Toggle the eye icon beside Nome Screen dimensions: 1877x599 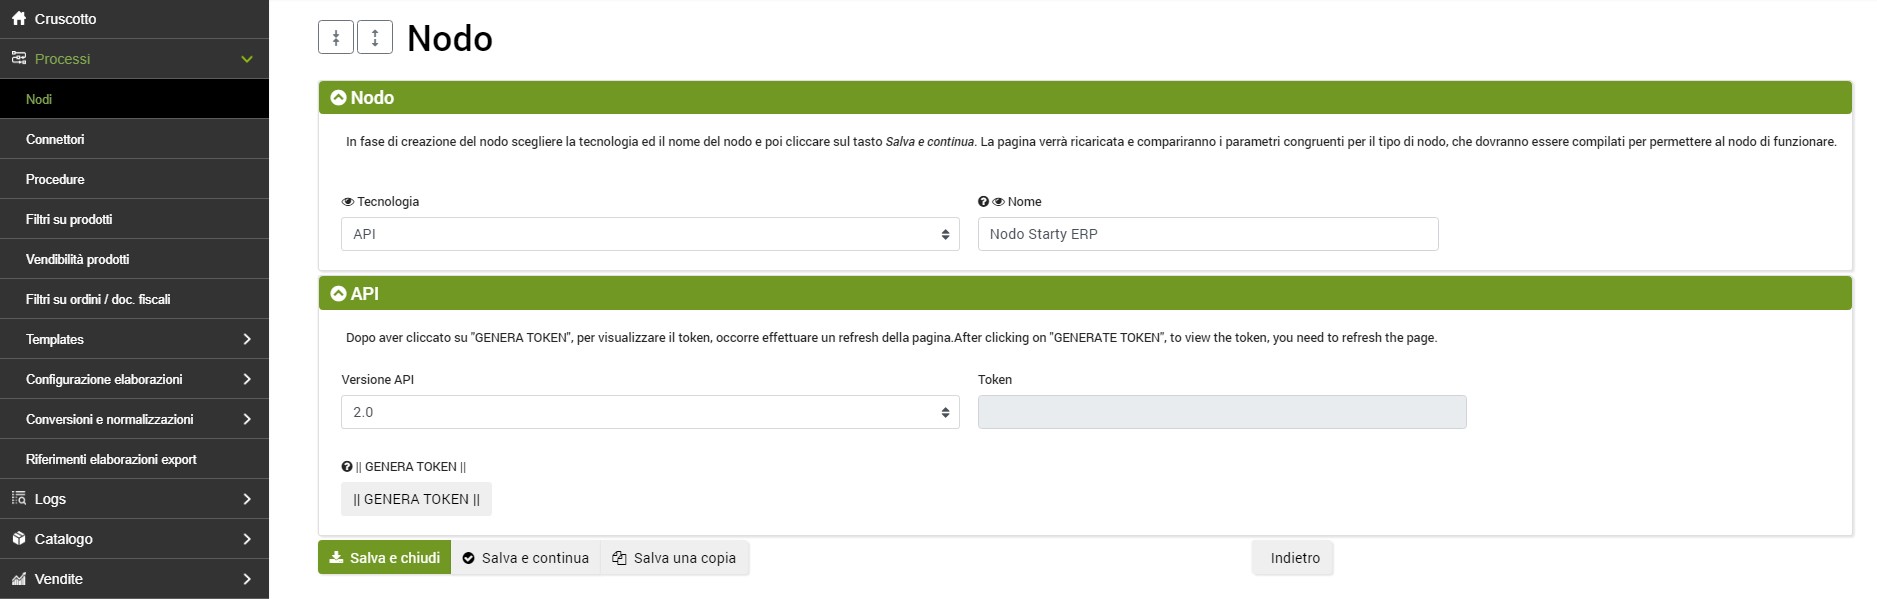coord(998,202)
